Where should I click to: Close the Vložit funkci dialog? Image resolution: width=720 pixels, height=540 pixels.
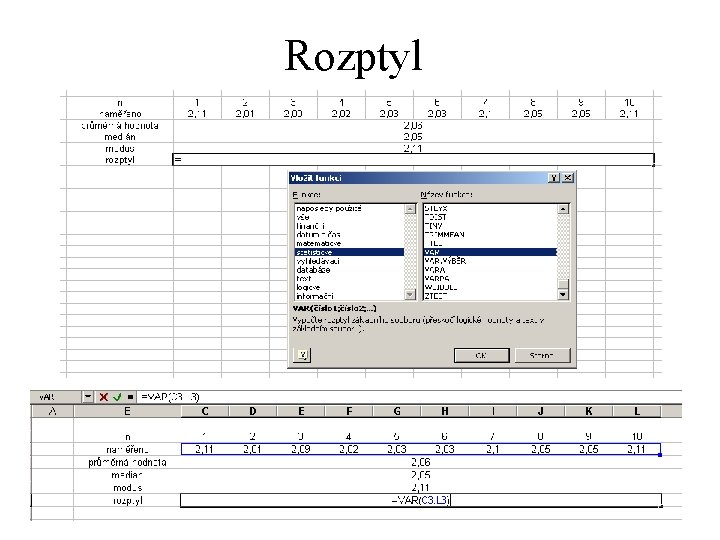(x=568, y=178)
